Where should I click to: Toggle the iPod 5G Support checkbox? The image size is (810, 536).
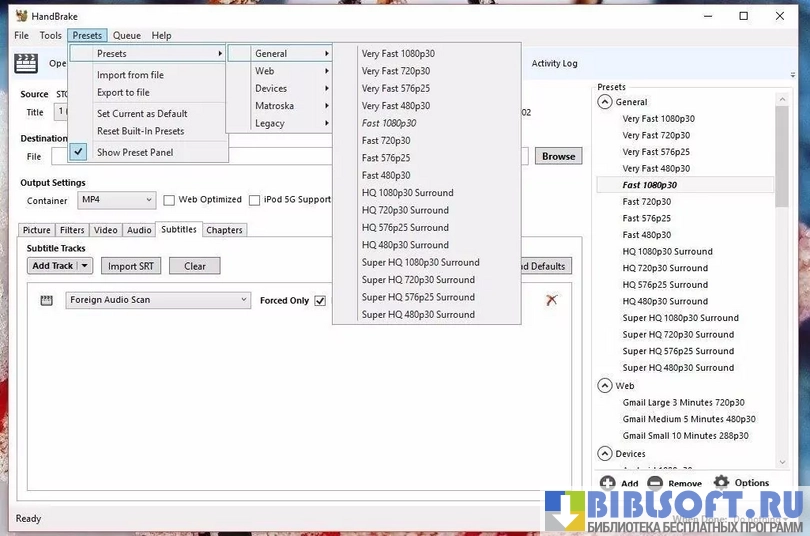[255, 200]
